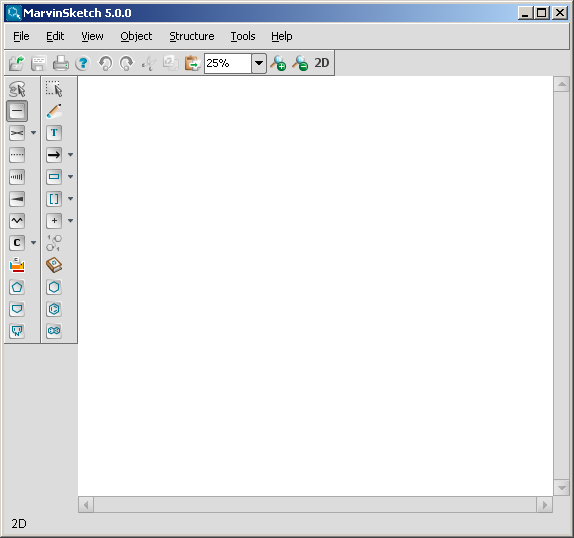Screen dimensions: 574x538
Task: Select the lasso selection tool
Action: (17, 89)
